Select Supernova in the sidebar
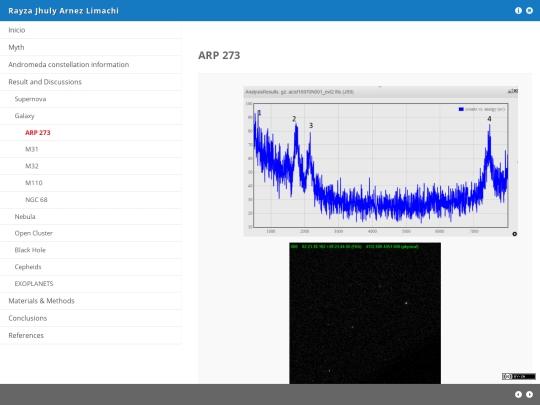540x405 pixels. [x=91, y=99]
